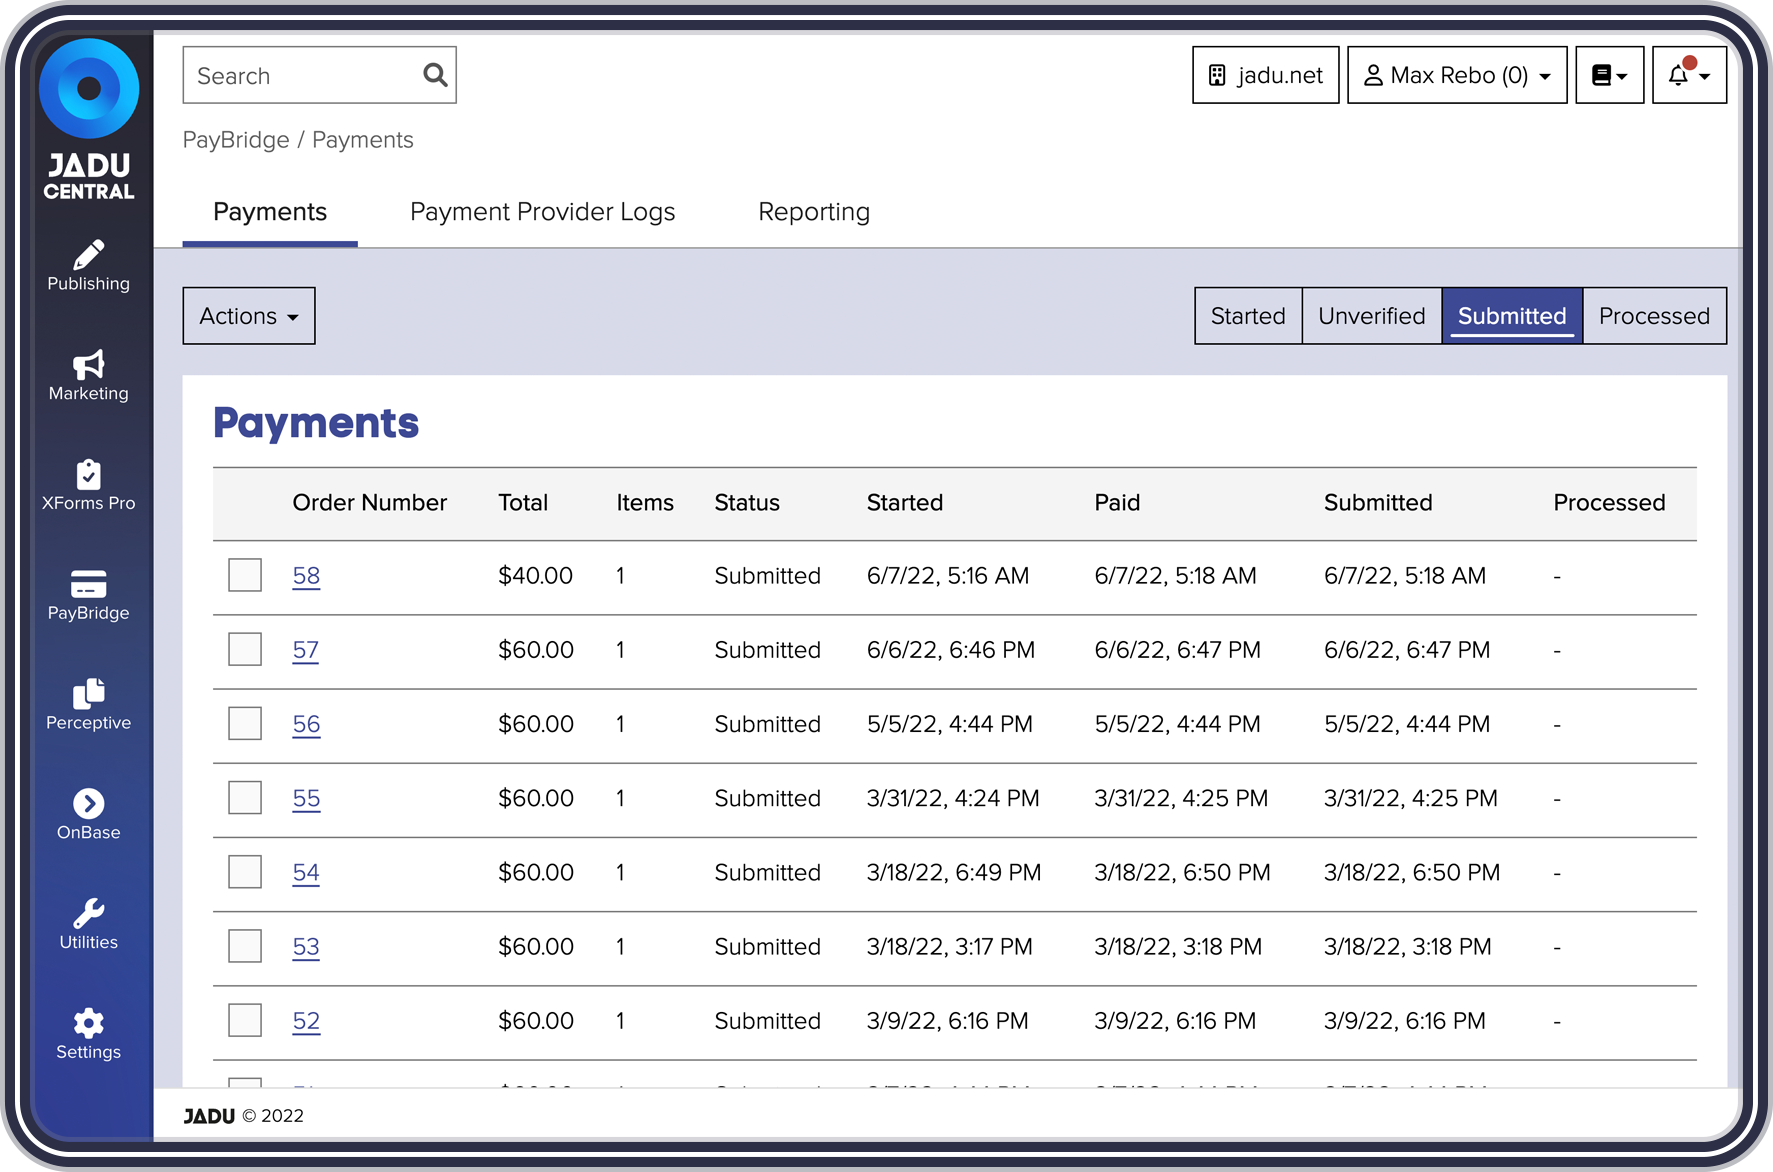Click the Total column header
This screenshot has width=1773, height=1172.
pyautogui.click(x=523, y=503)
